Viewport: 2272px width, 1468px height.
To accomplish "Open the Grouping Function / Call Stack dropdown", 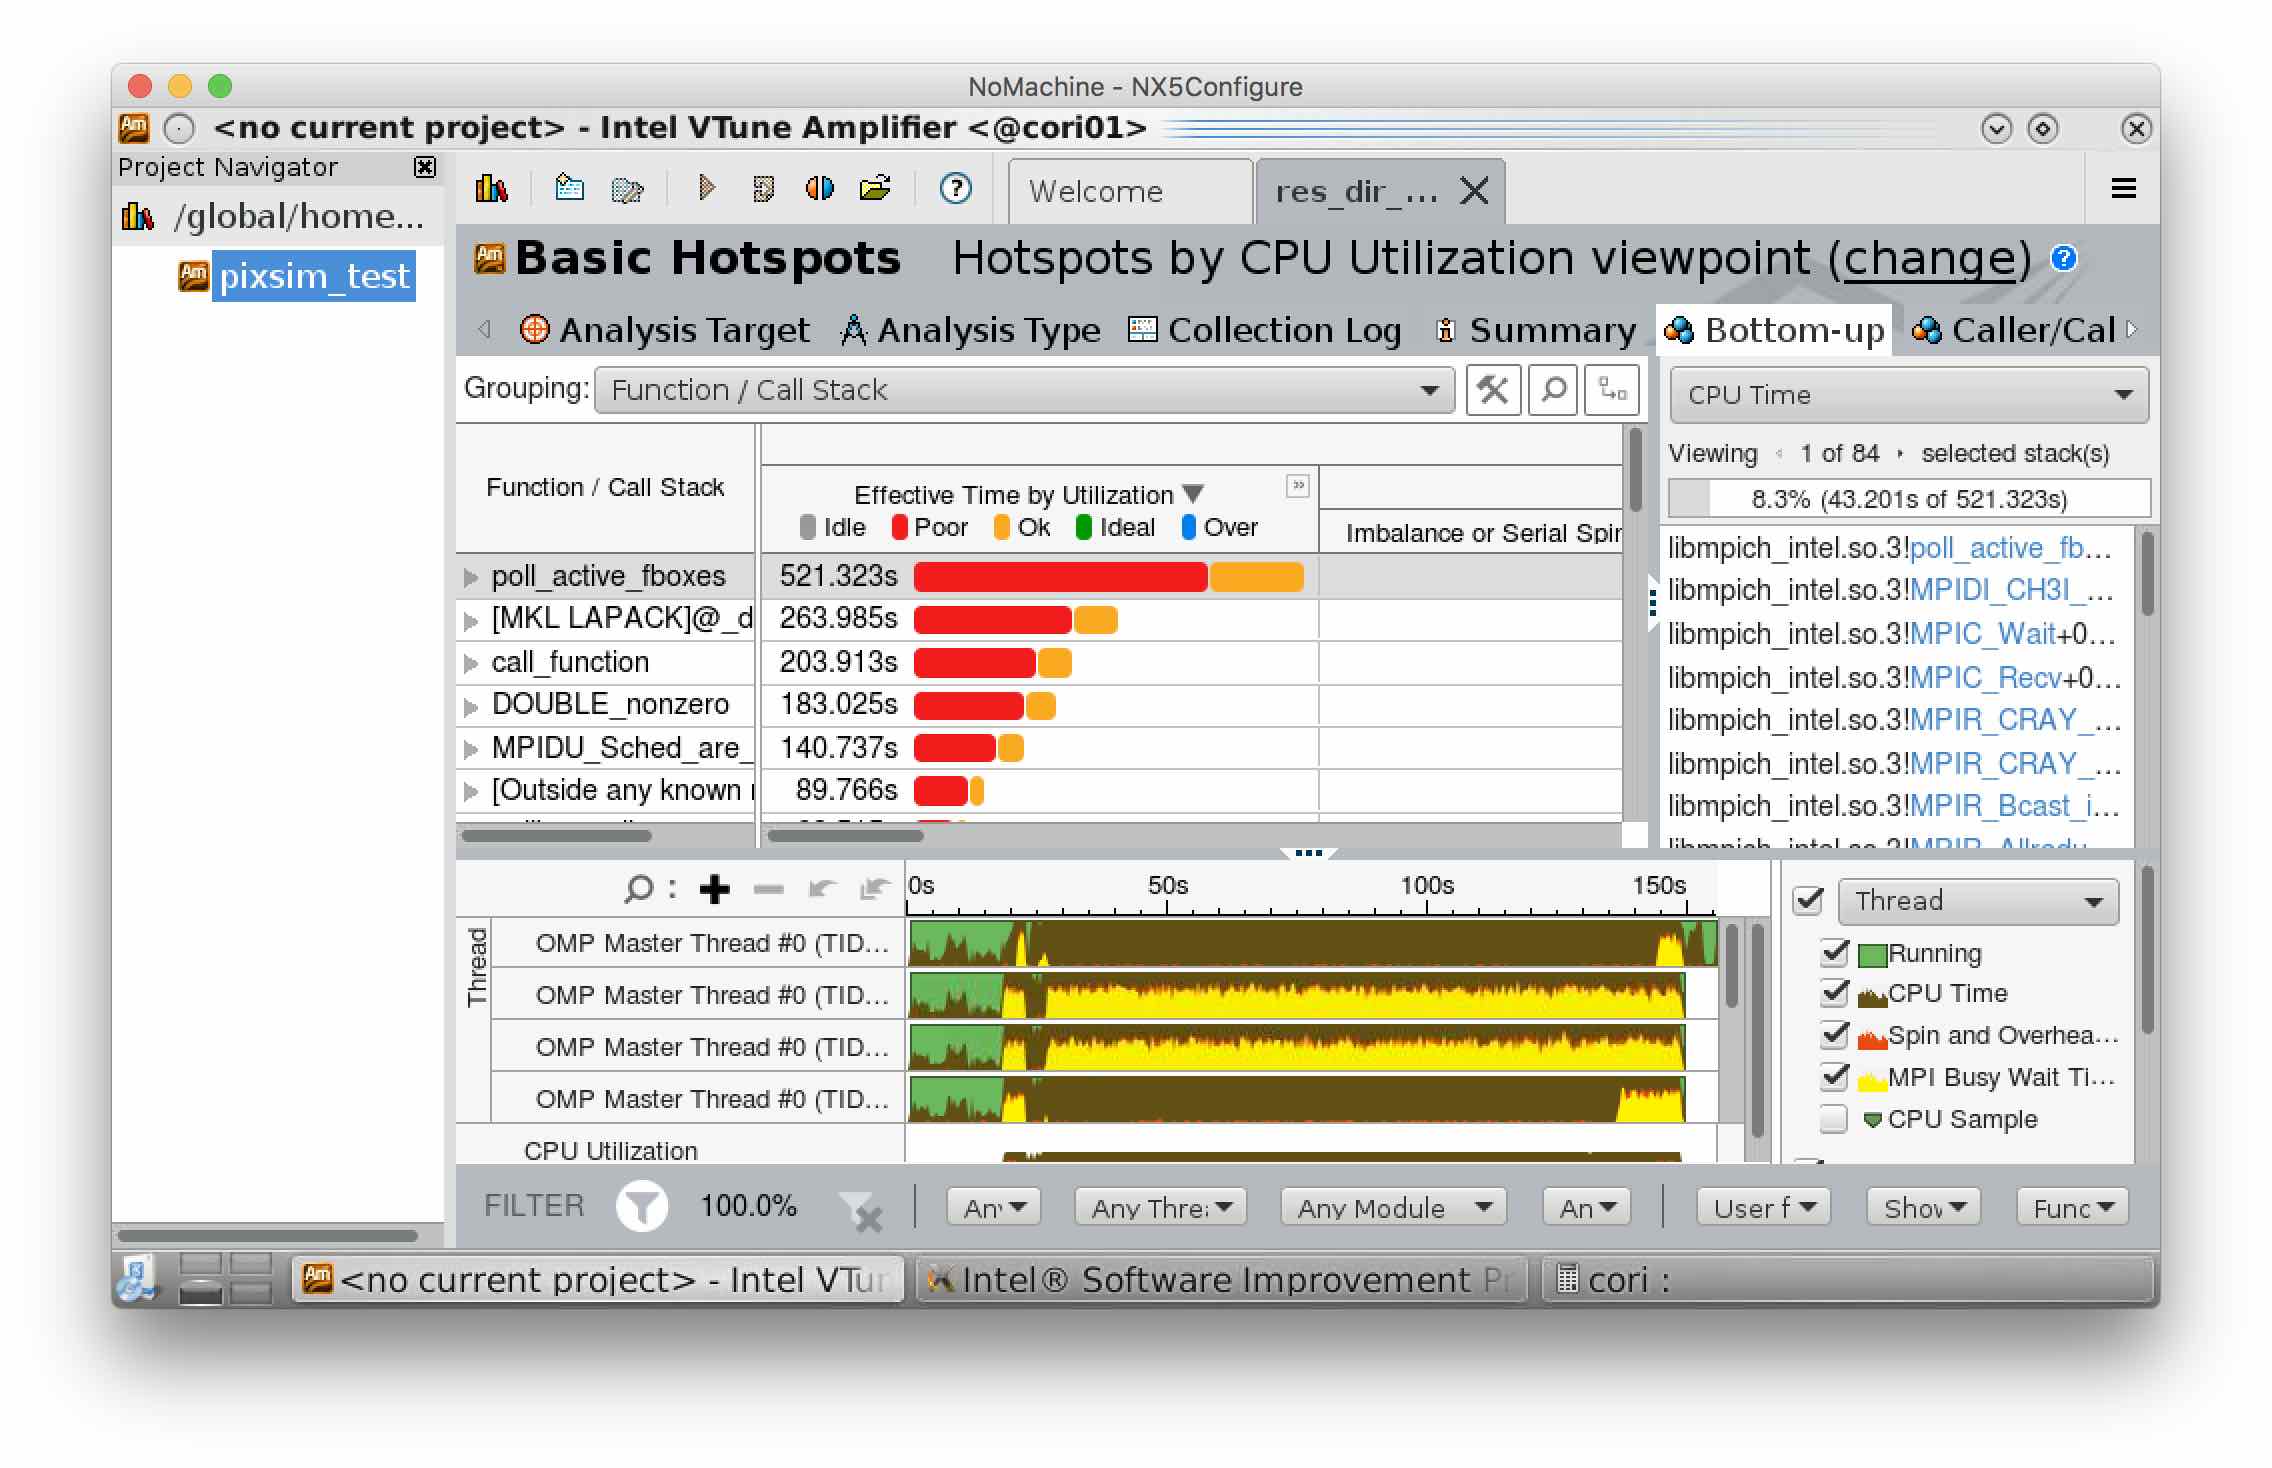I will (x=1024, y=390).
